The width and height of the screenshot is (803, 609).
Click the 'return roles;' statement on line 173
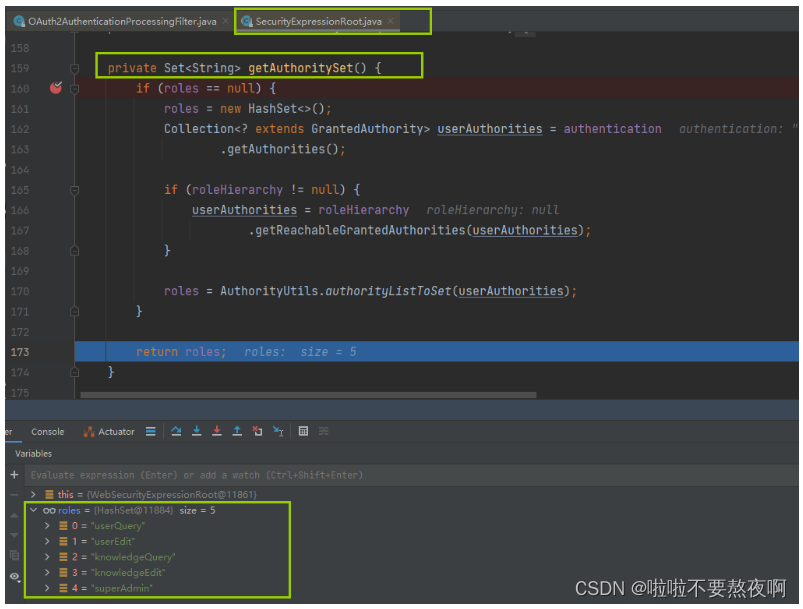[181, 352]
